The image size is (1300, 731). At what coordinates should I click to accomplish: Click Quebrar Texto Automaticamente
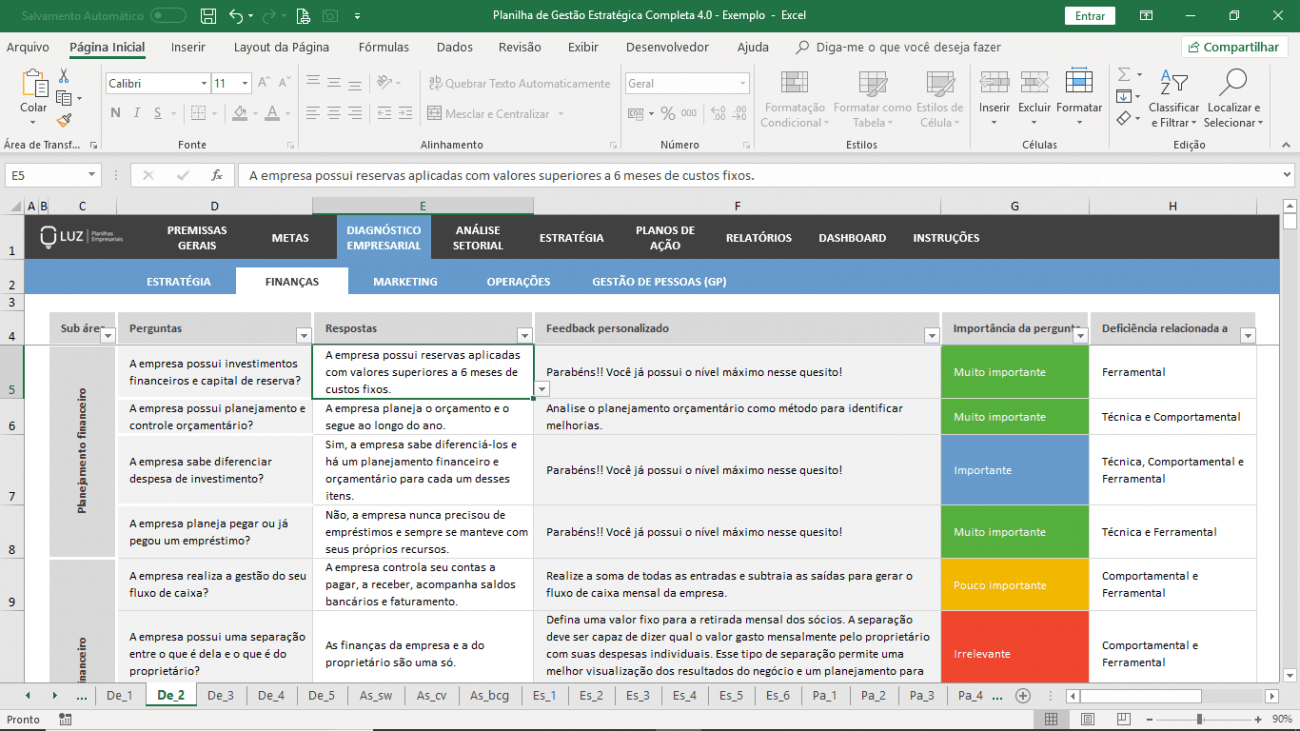click(519, 83)
